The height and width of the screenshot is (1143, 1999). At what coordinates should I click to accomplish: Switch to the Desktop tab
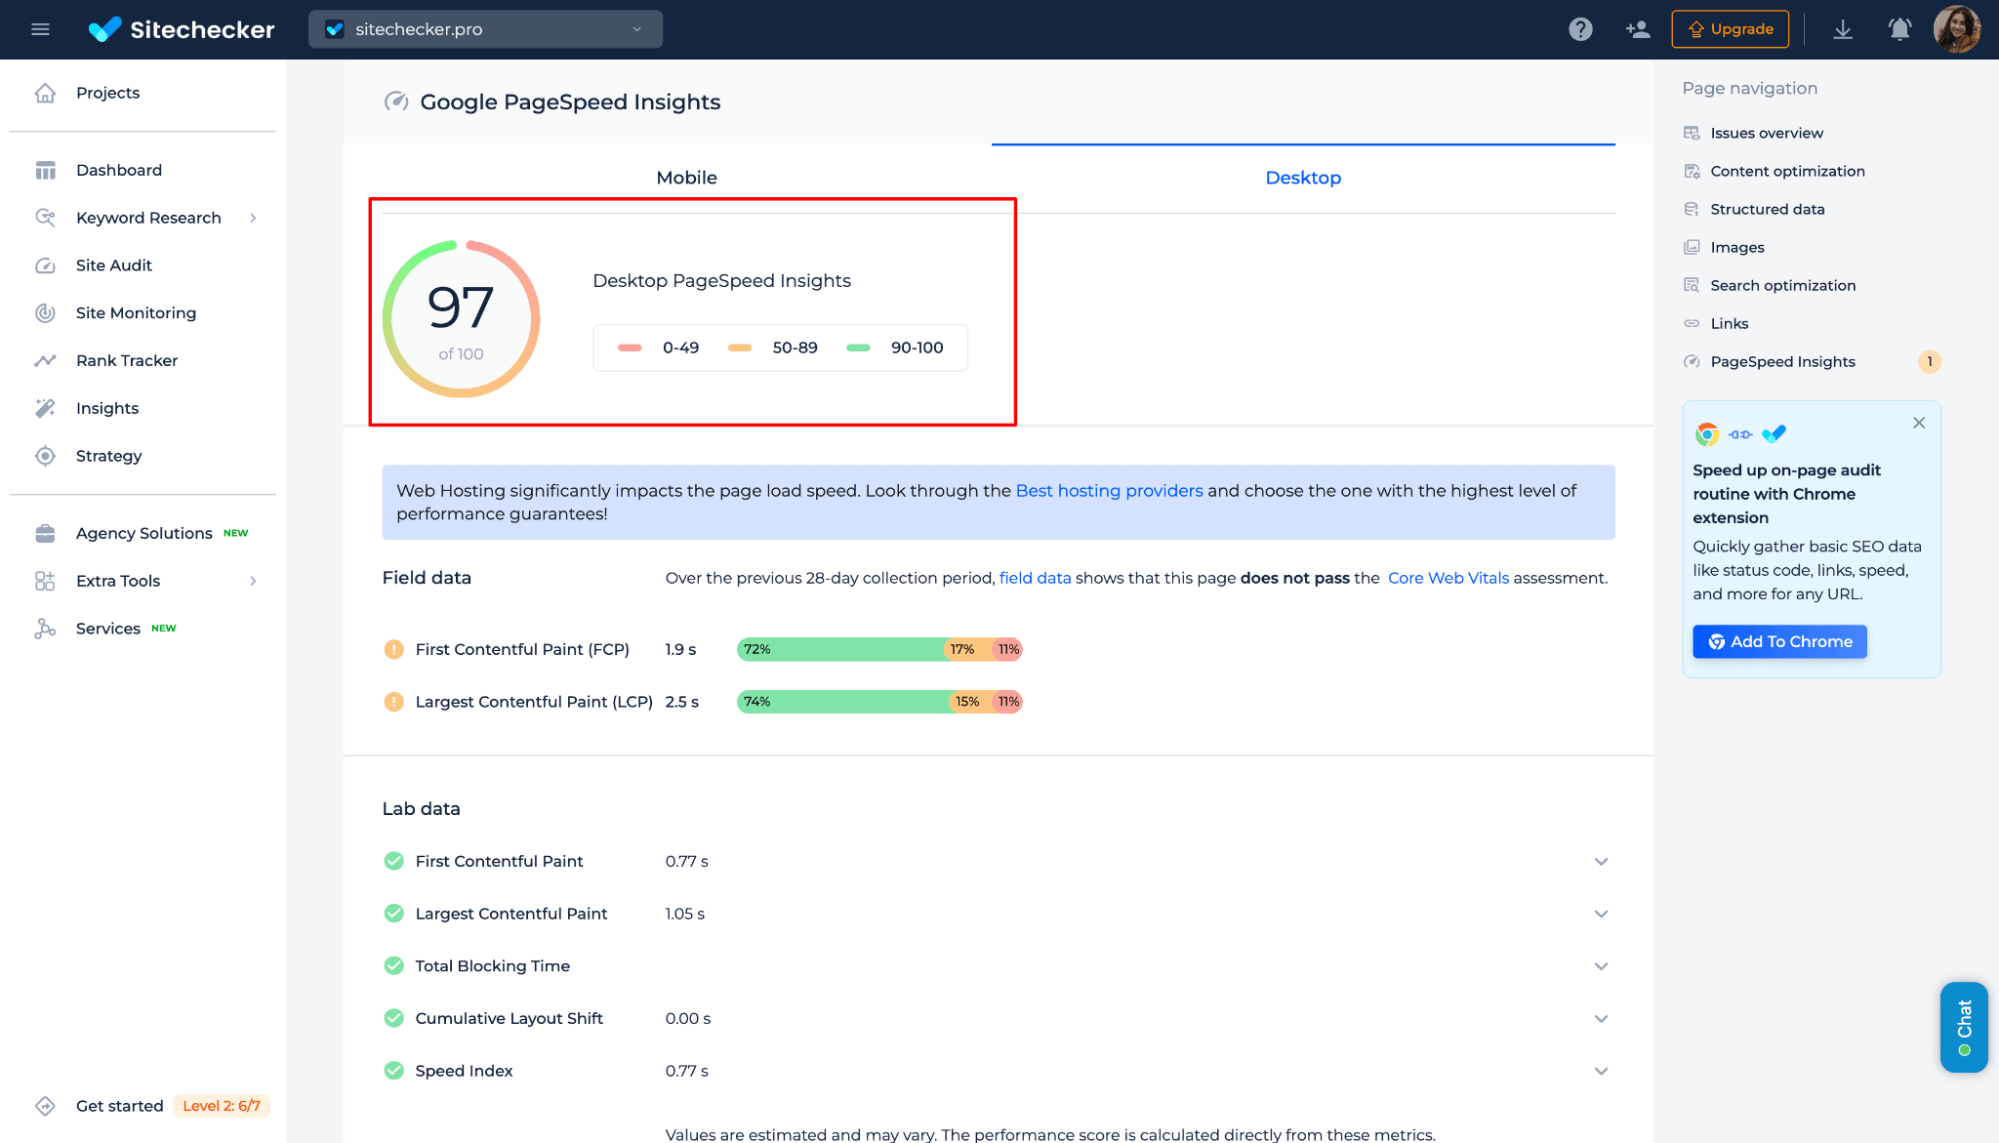1303,178
